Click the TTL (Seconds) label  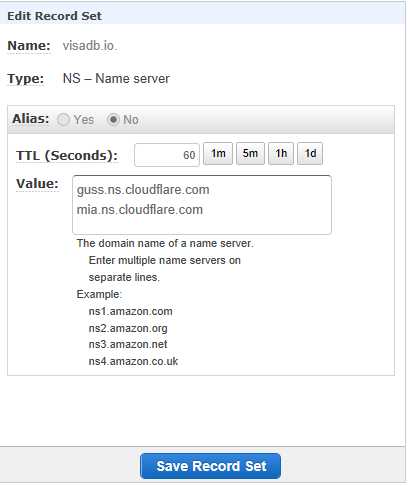(x=67, y=156)
